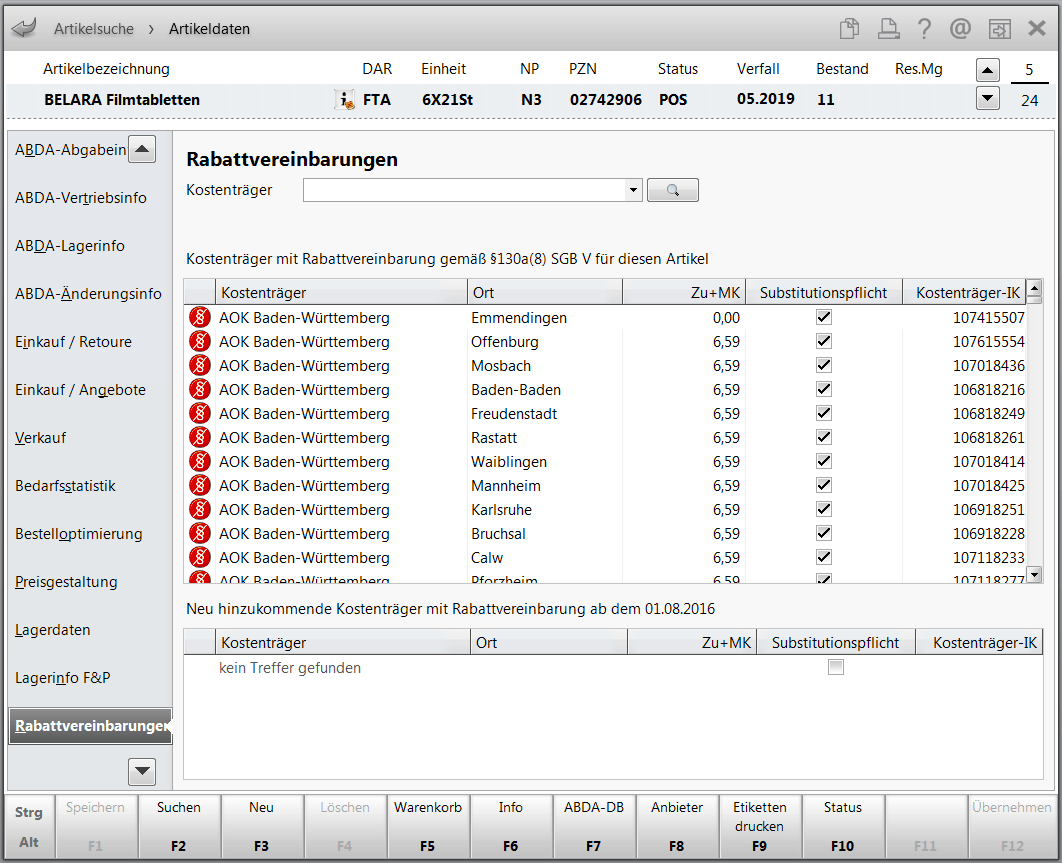Viewport: 1062px width, 863px height.
Task: Open the ABDA-Vertriebsinfo sidebar page
Action: pos(81,198)
